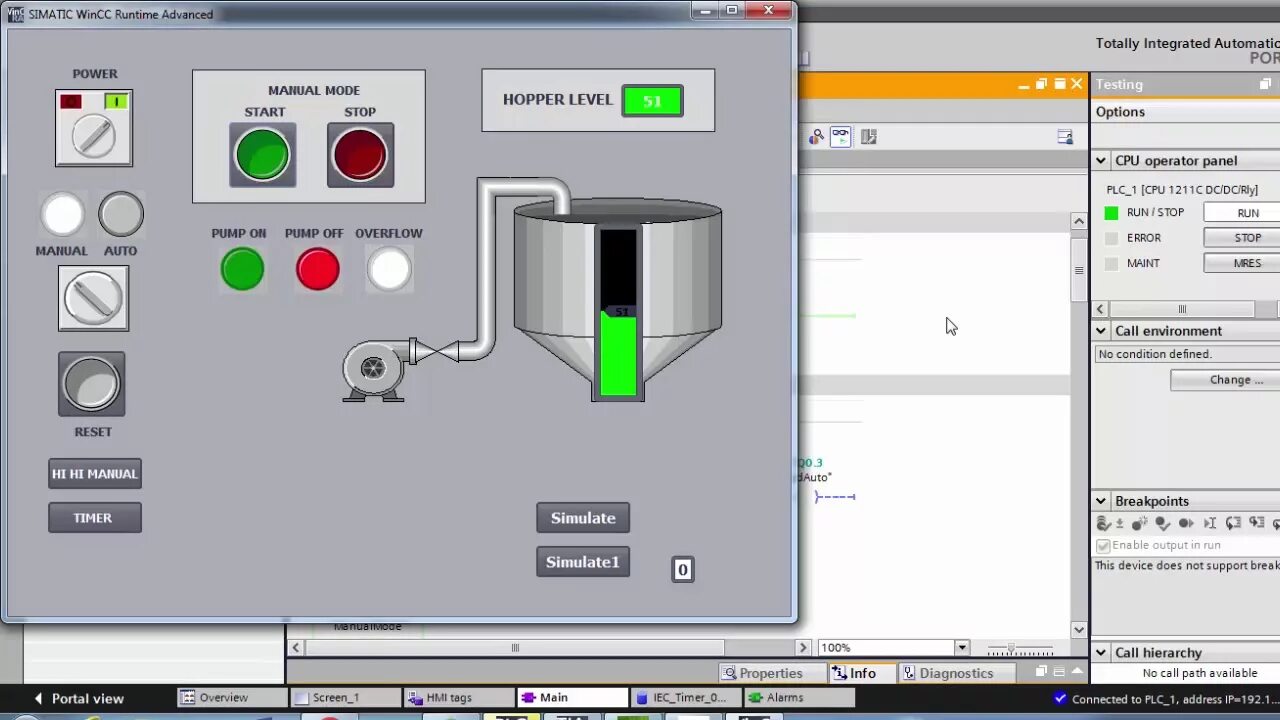Screen dimensions: 1280x720
Task: Click the ERROR status LED
Action: pos(1111,238)
